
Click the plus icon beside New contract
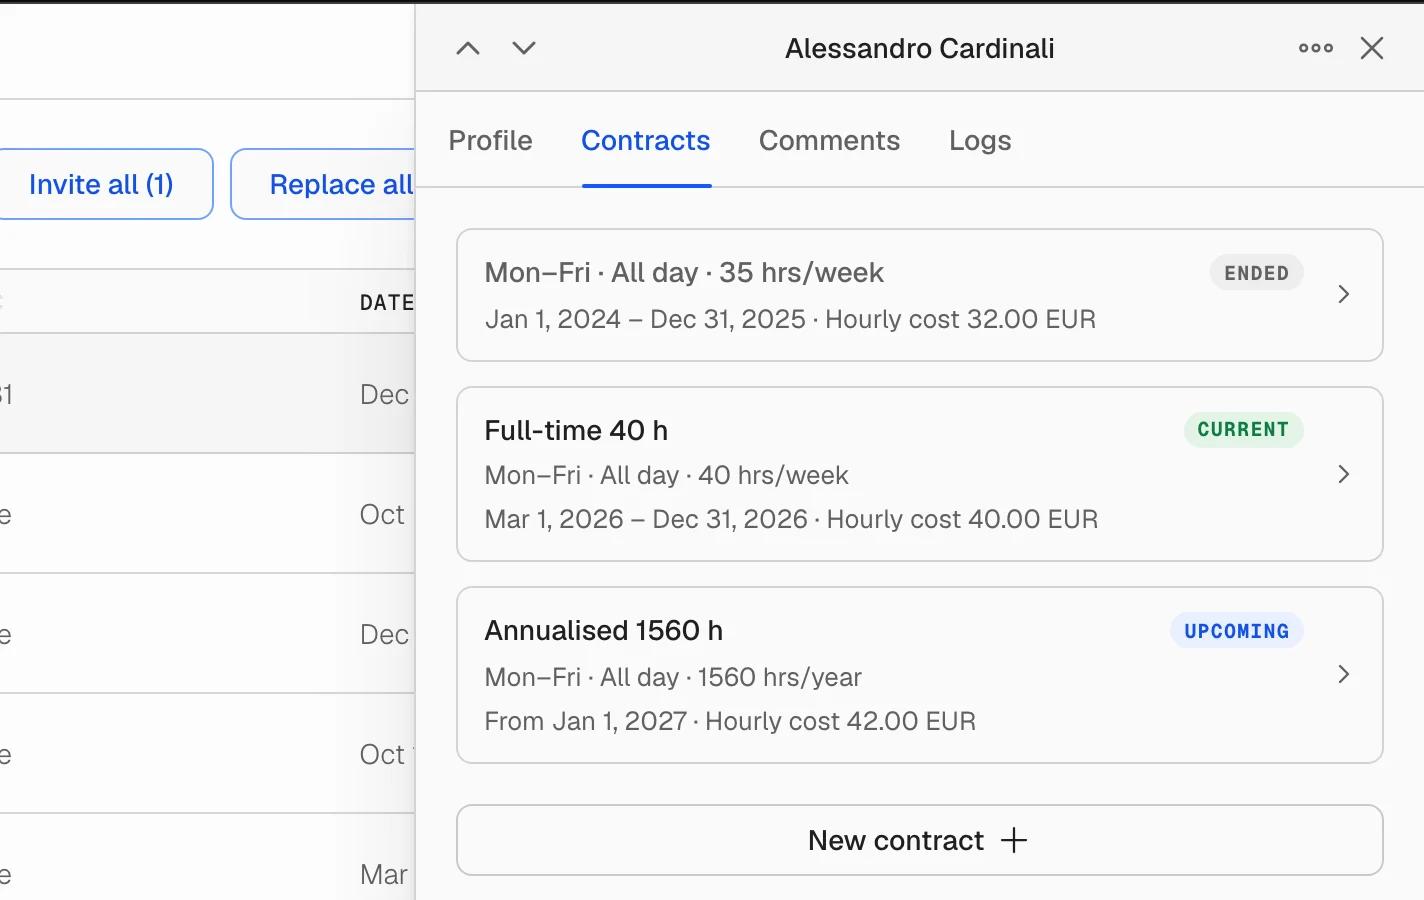point(1014,840)
